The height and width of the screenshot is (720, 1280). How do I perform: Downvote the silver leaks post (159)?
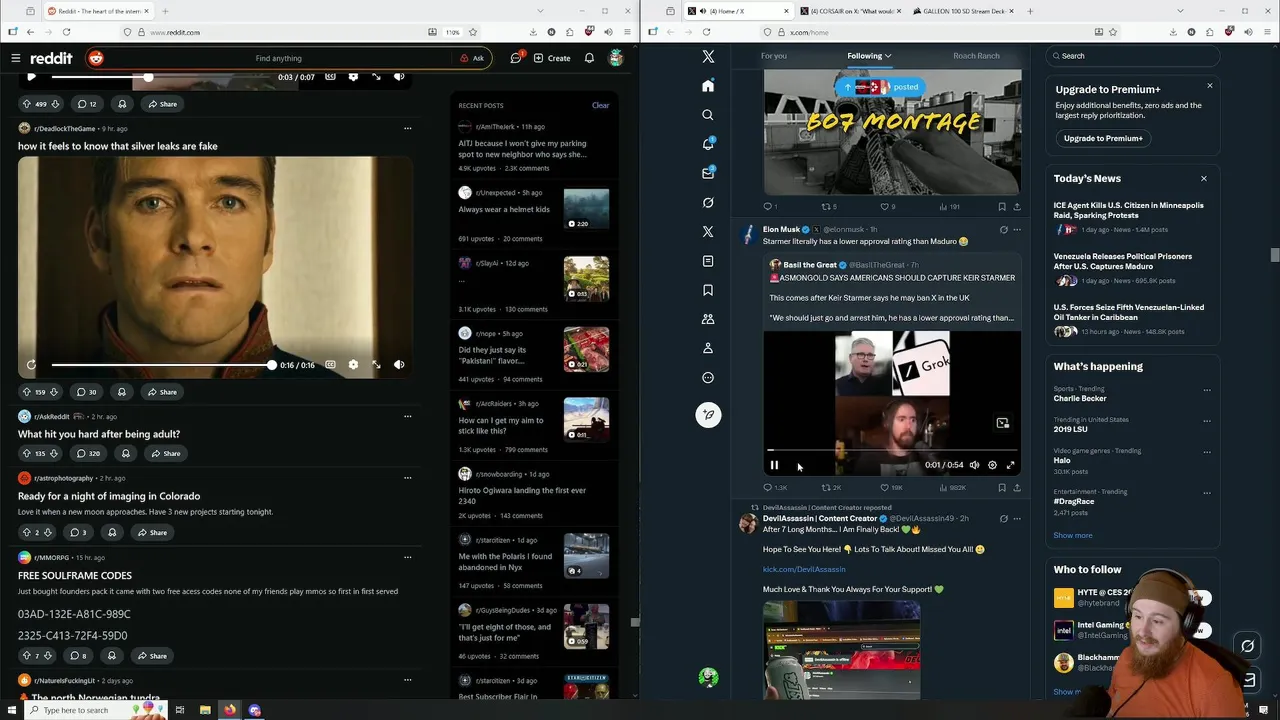pos(56,392)
